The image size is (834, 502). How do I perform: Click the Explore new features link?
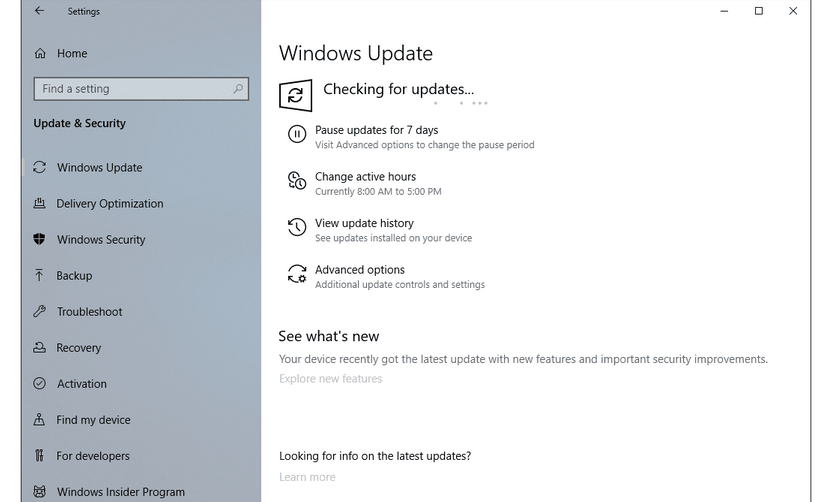pos(330,379)
